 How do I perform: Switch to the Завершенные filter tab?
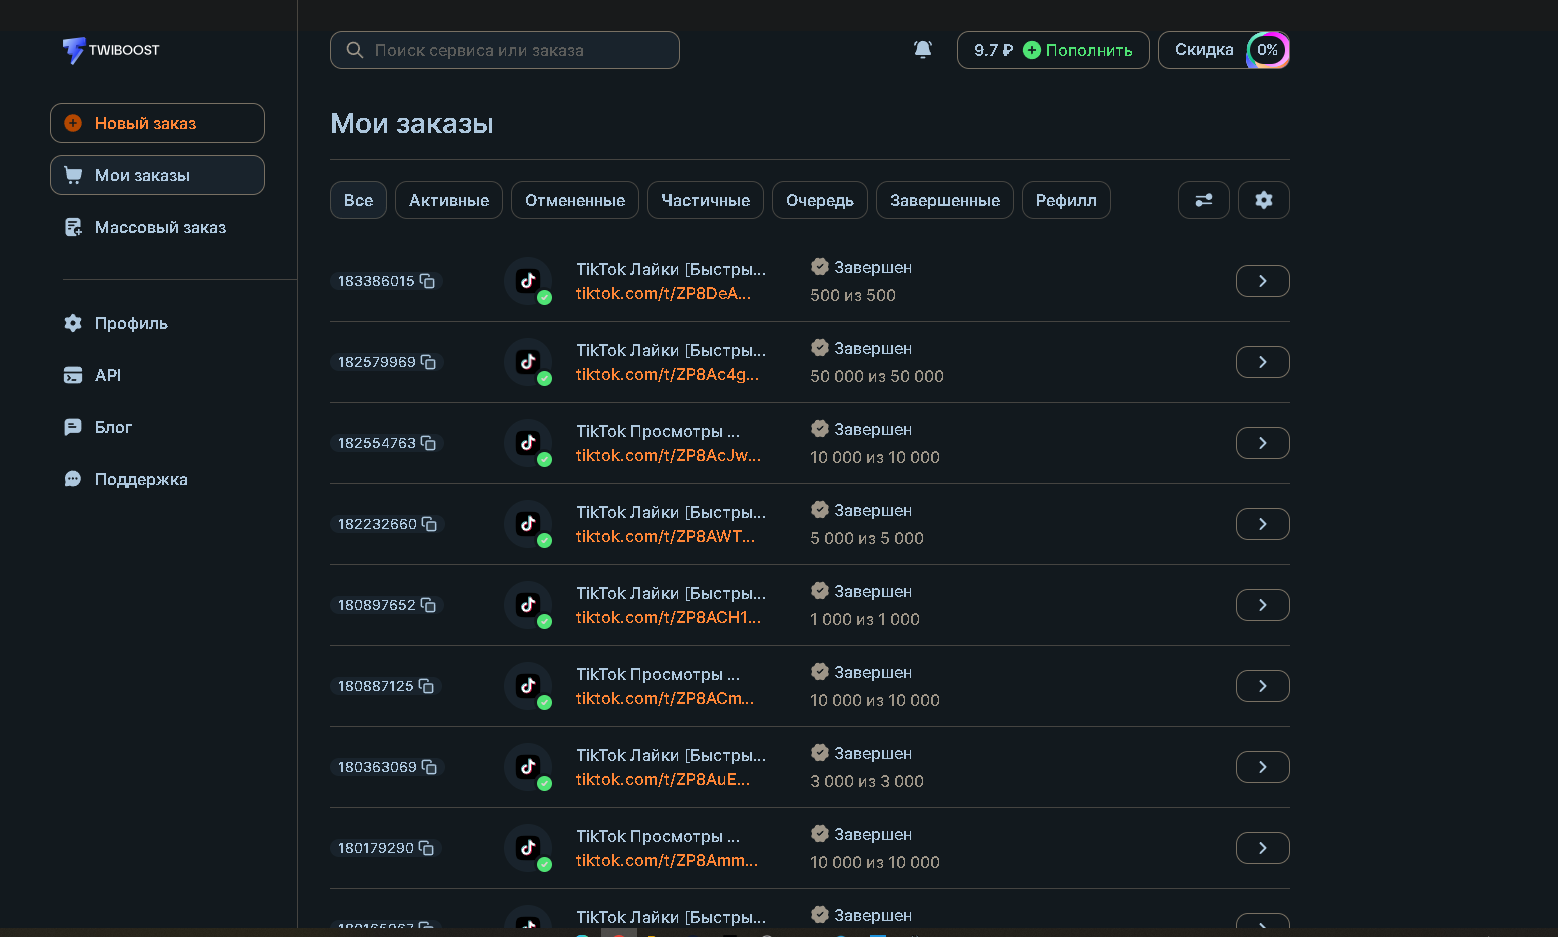(x=944, y=200)
